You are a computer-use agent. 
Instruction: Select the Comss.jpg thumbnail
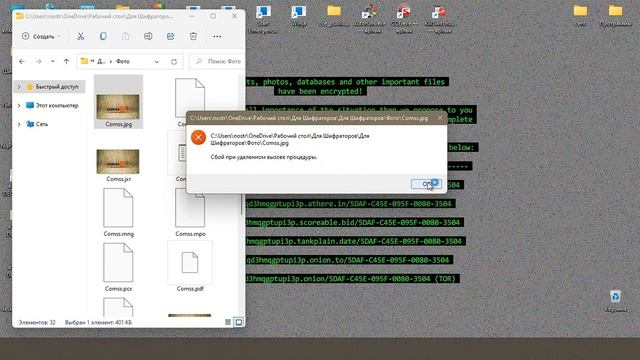[118, 106]
